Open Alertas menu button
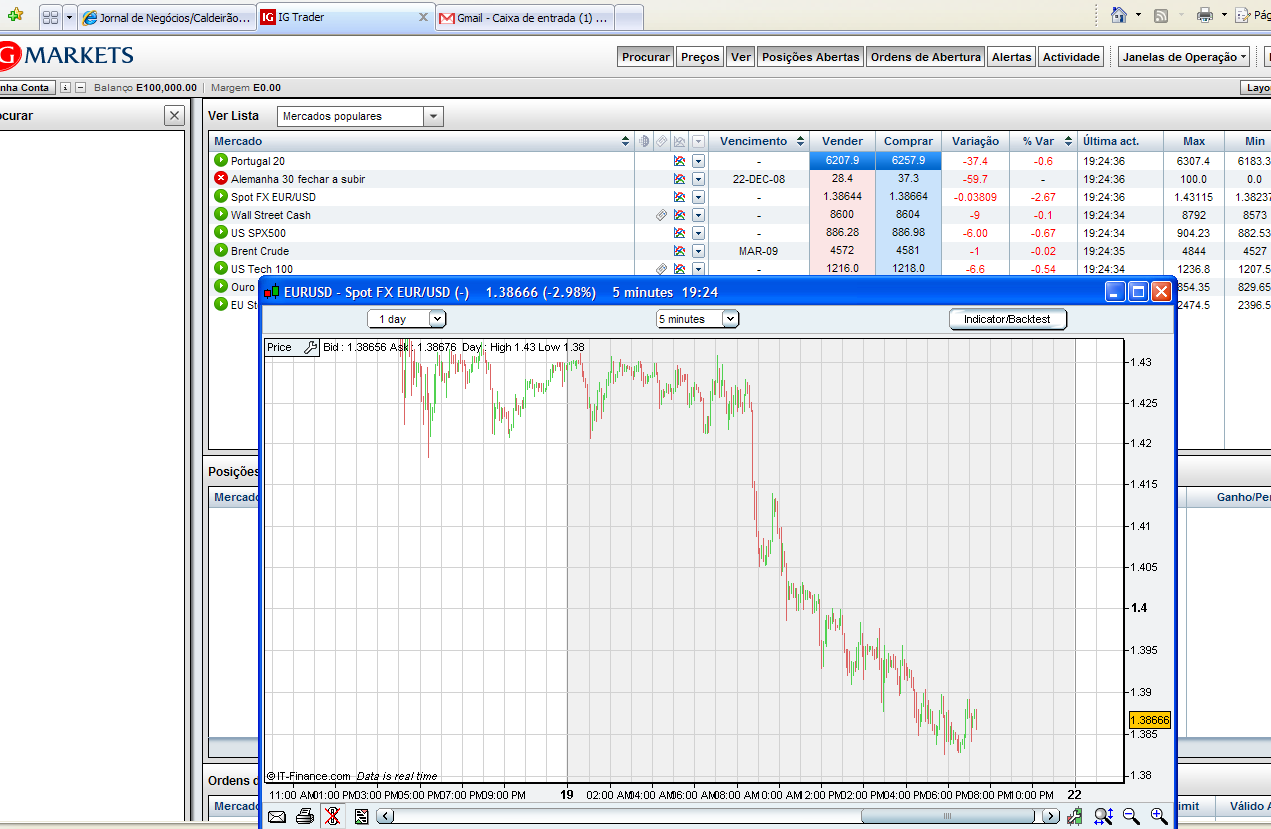Viewport: 1271px width, 829px height. (x=1011, y=57)
